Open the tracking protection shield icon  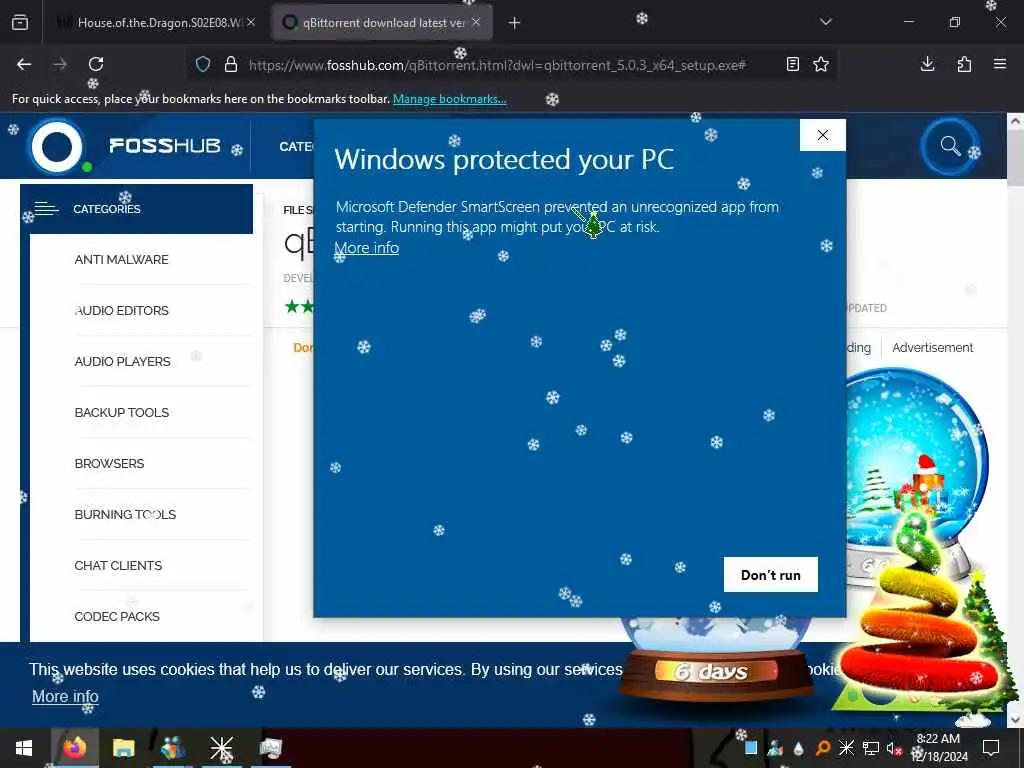203,64
